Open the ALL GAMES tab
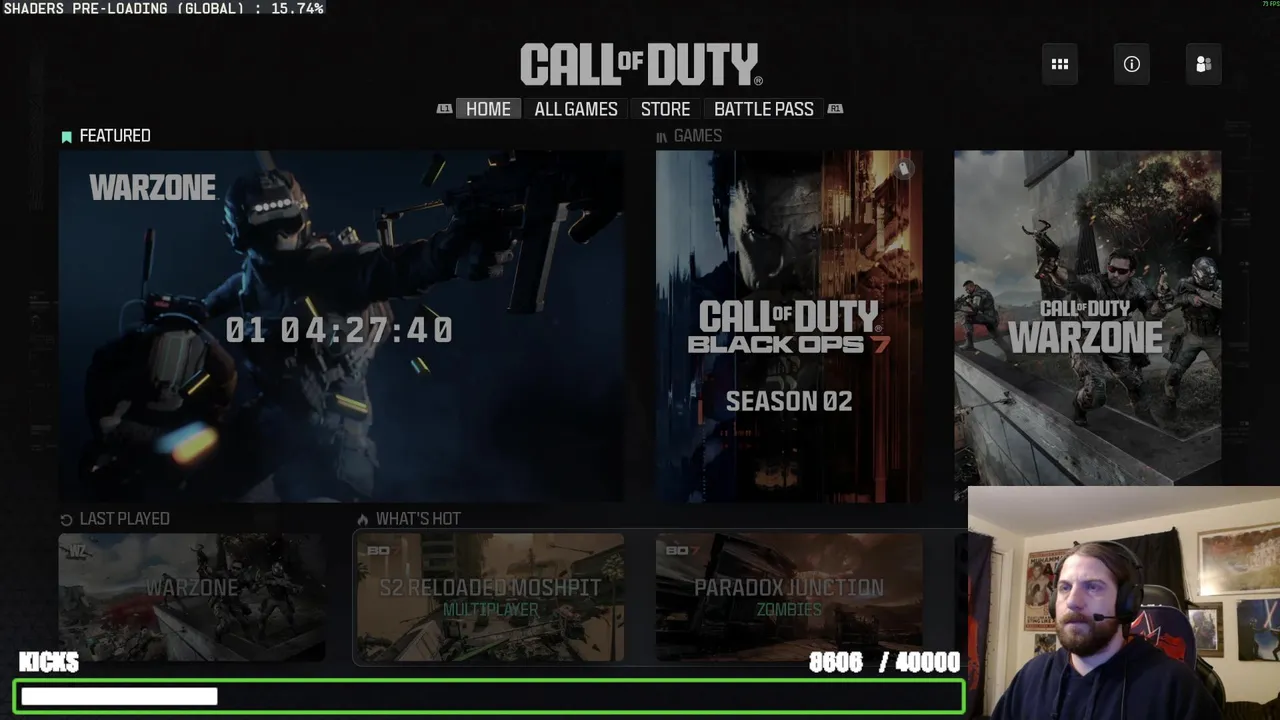The height and width of the screenshot is (720, 1280). pos(576,109)
